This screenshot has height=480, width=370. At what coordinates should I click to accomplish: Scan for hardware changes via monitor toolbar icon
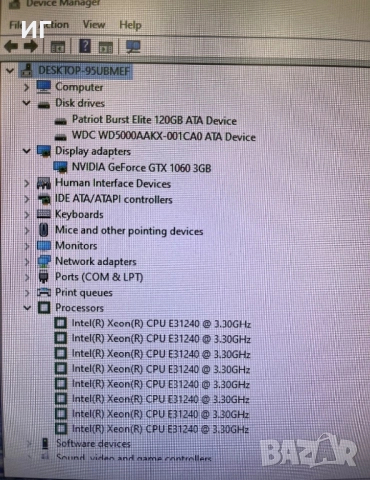(133, 47)
